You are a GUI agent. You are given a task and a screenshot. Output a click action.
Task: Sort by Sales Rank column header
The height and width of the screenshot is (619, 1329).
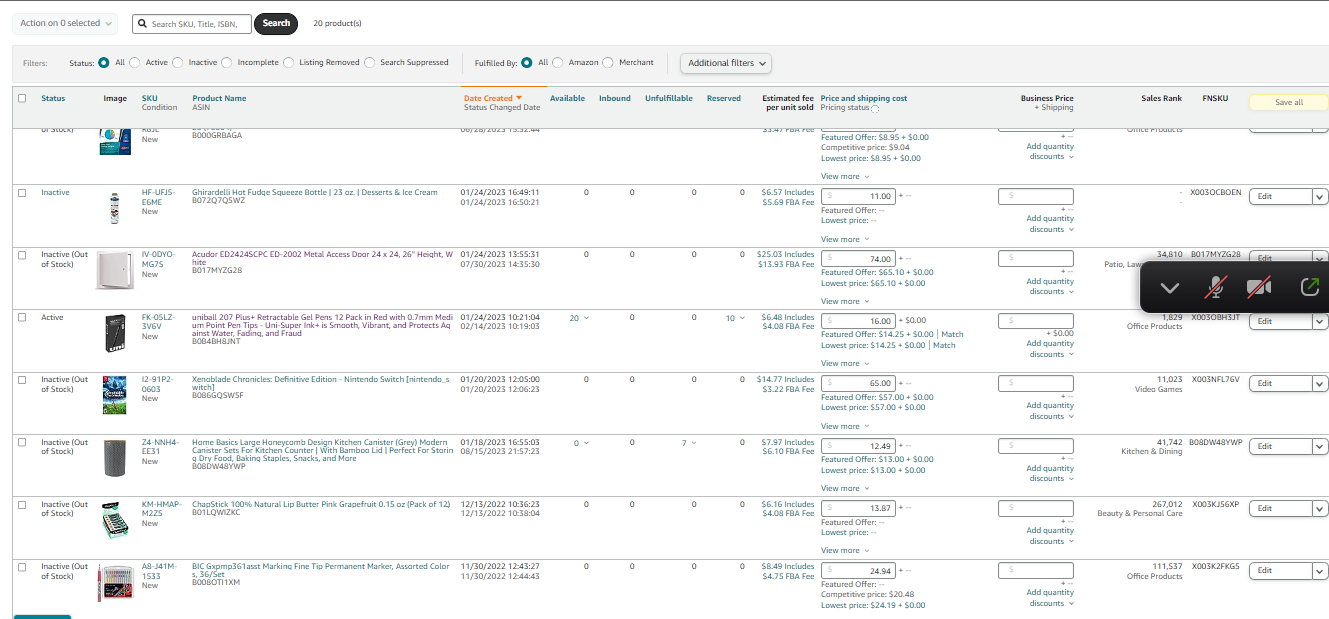click(1161, 98)
